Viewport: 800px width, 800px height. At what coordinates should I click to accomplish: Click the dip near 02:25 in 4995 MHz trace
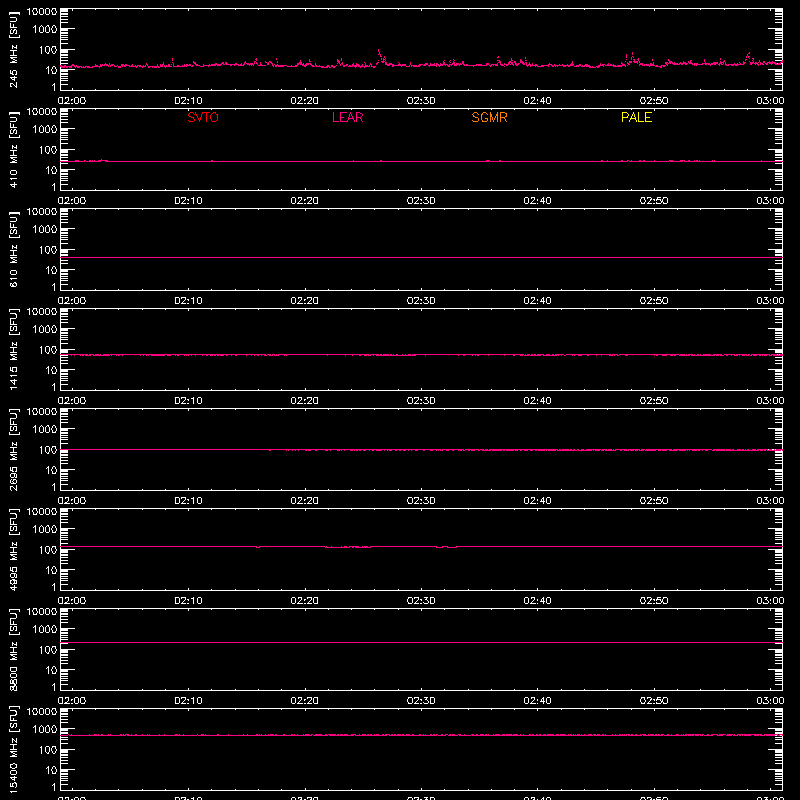pyautogui.click(x=348, y=547)
